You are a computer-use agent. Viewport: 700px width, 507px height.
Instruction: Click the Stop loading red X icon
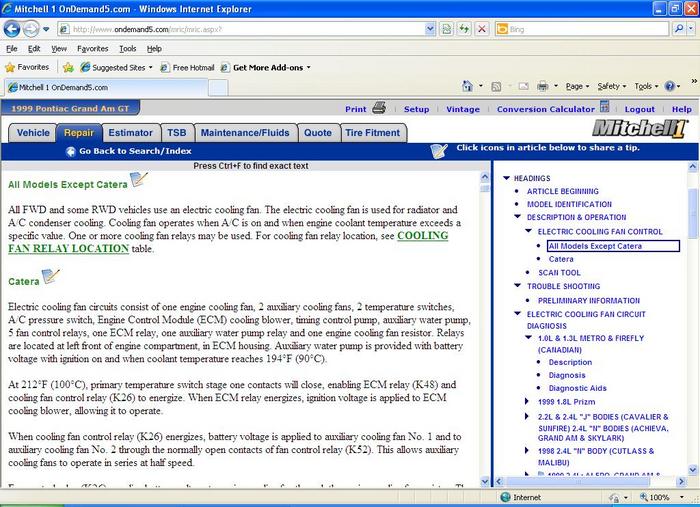point(482,29)
